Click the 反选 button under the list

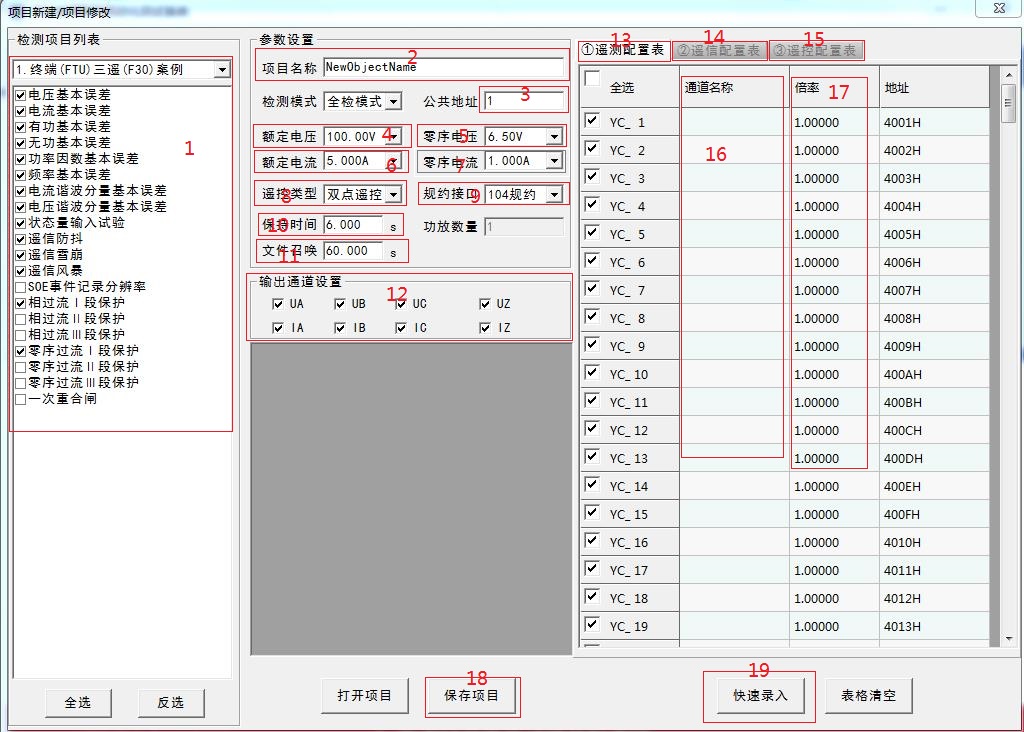tap(170, 703)
